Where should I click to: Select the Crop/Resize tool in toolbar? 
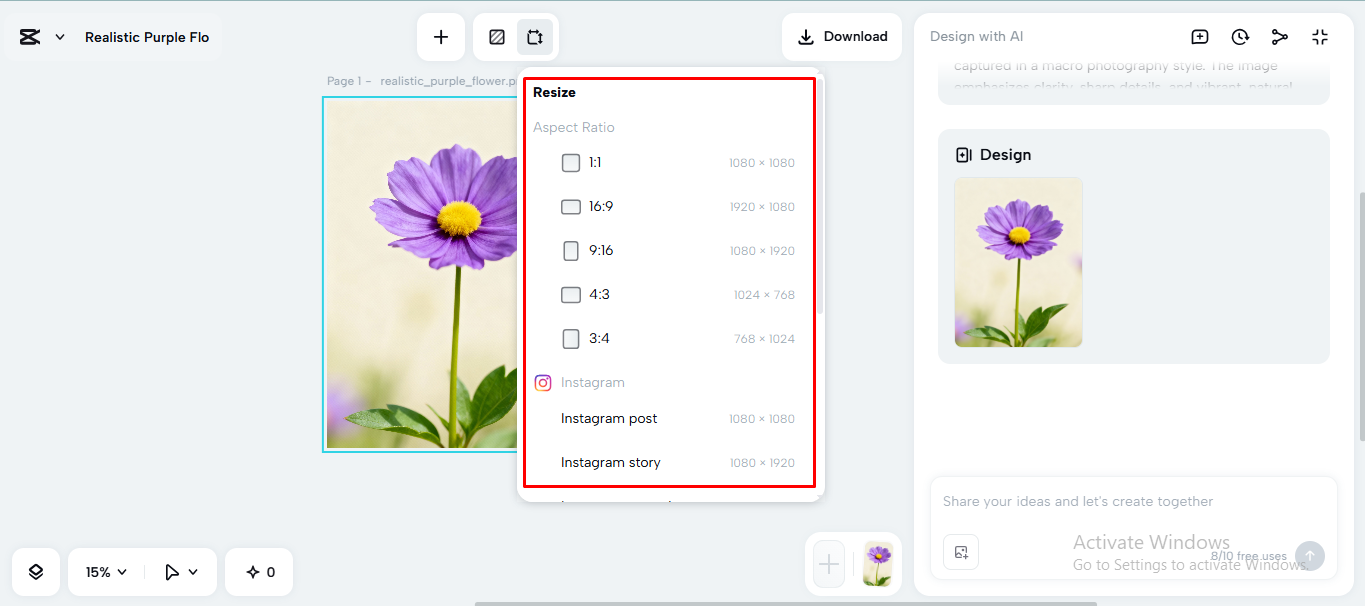535,36
